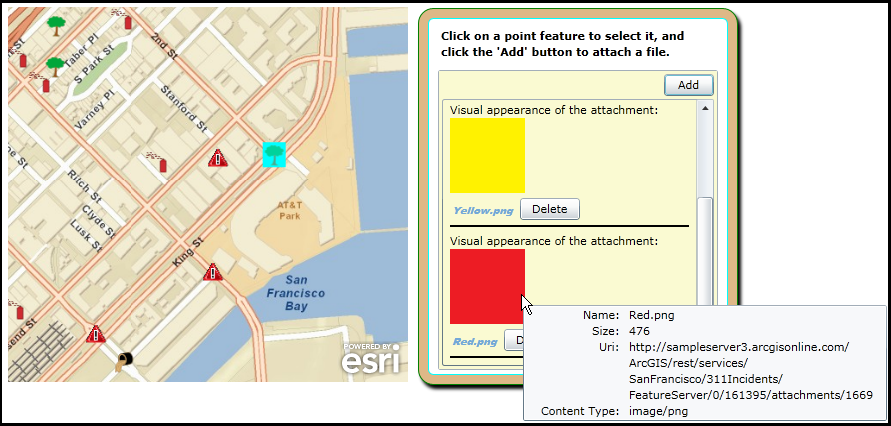Click the 'Click on a point feature' instruction text

[563, 44]
